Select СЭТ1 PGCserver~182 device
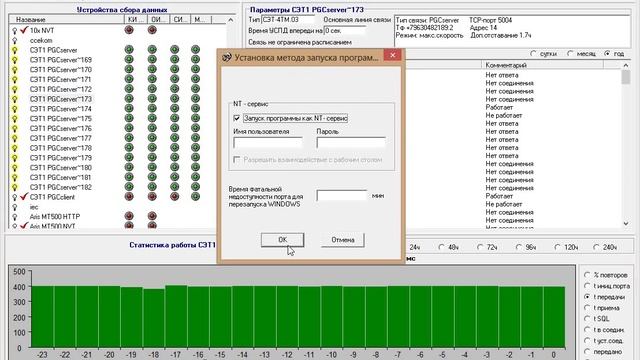 click(x=61, y=187)
